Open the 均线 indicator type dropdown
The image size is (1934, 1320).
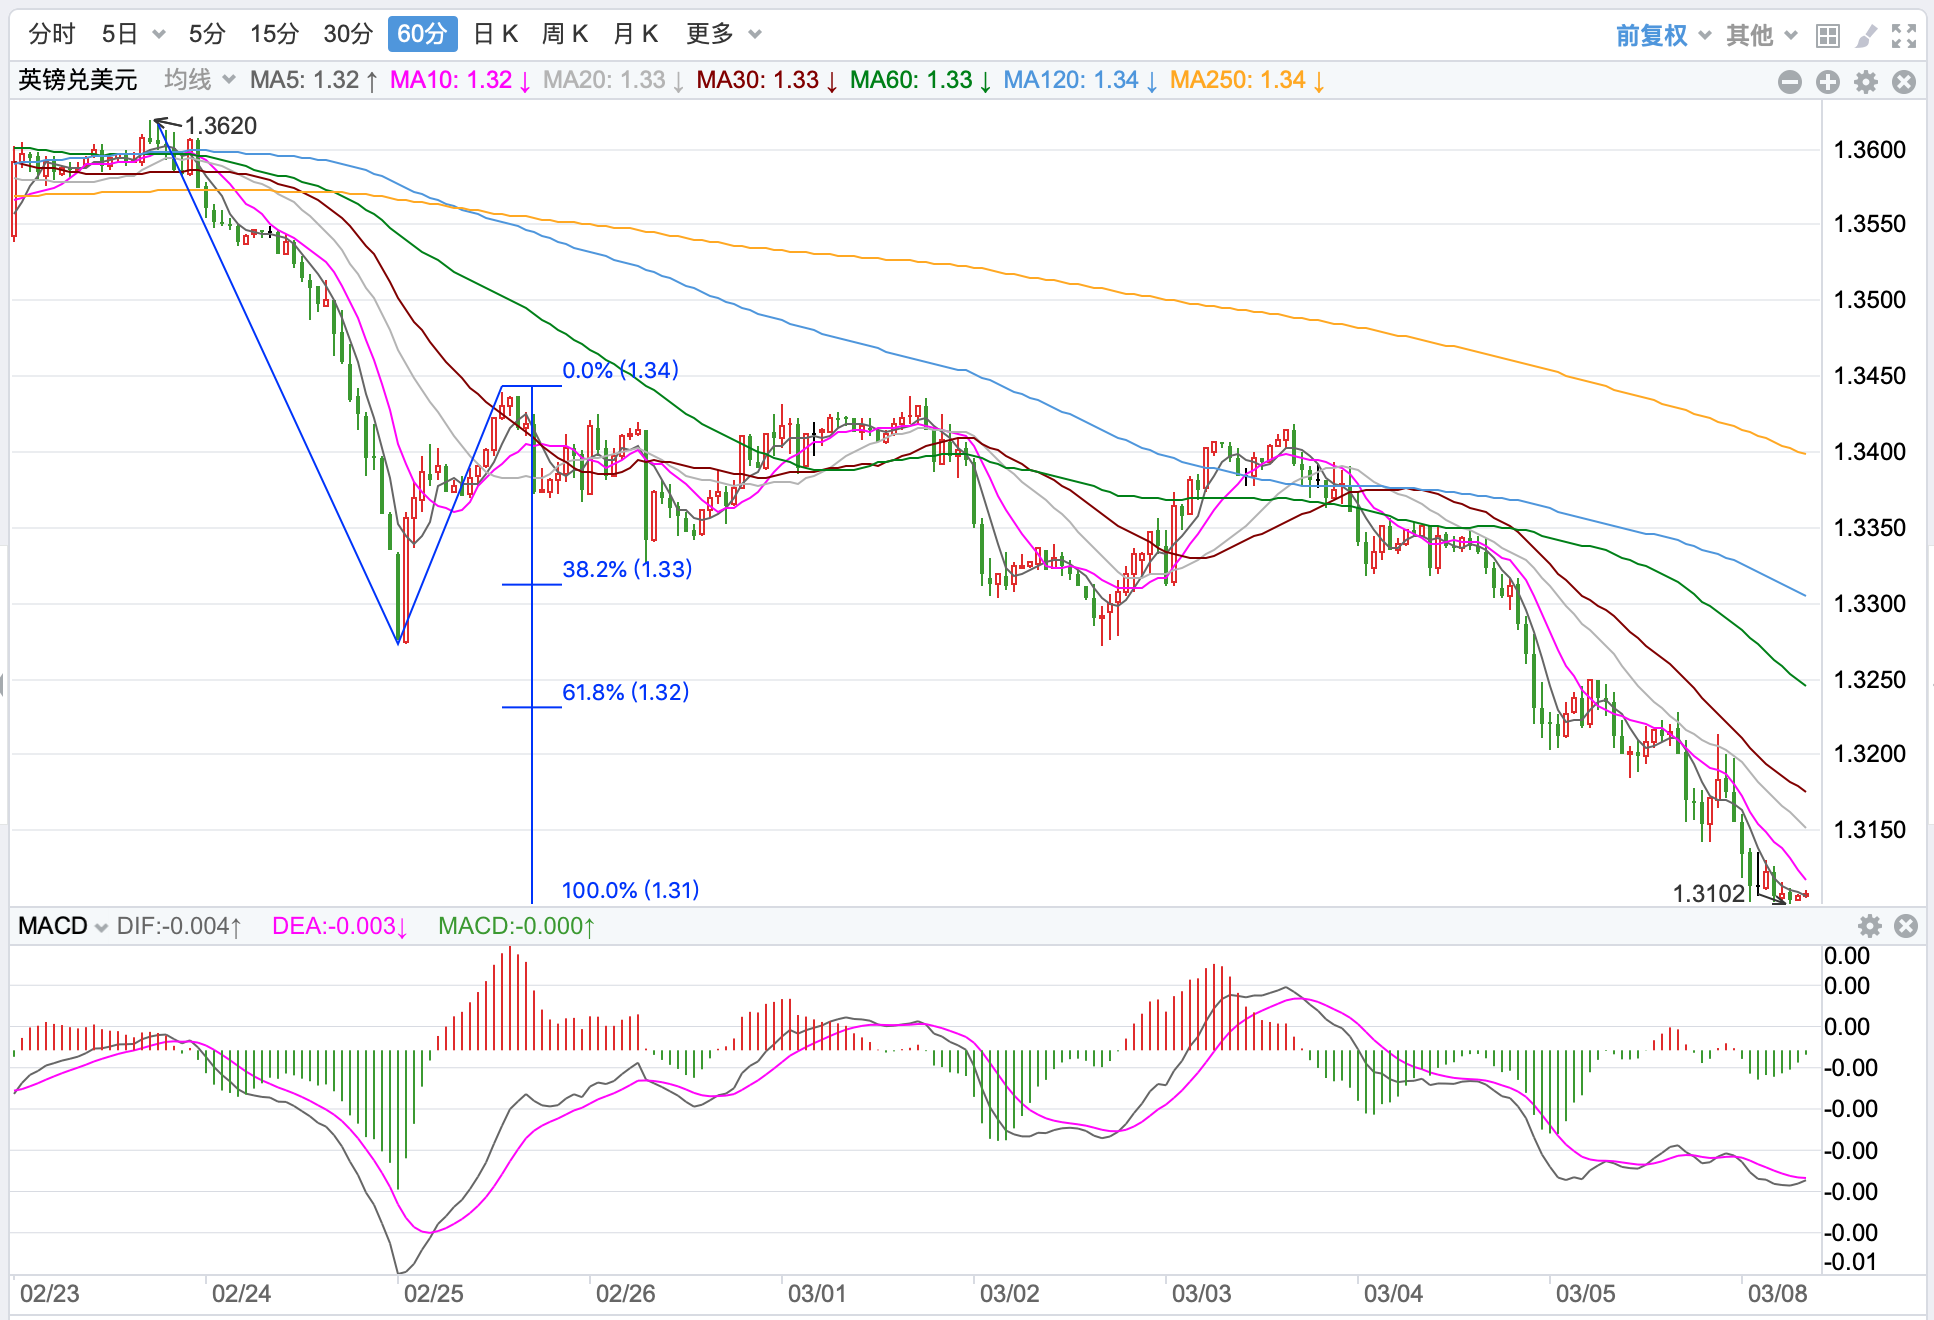(199, 80)
